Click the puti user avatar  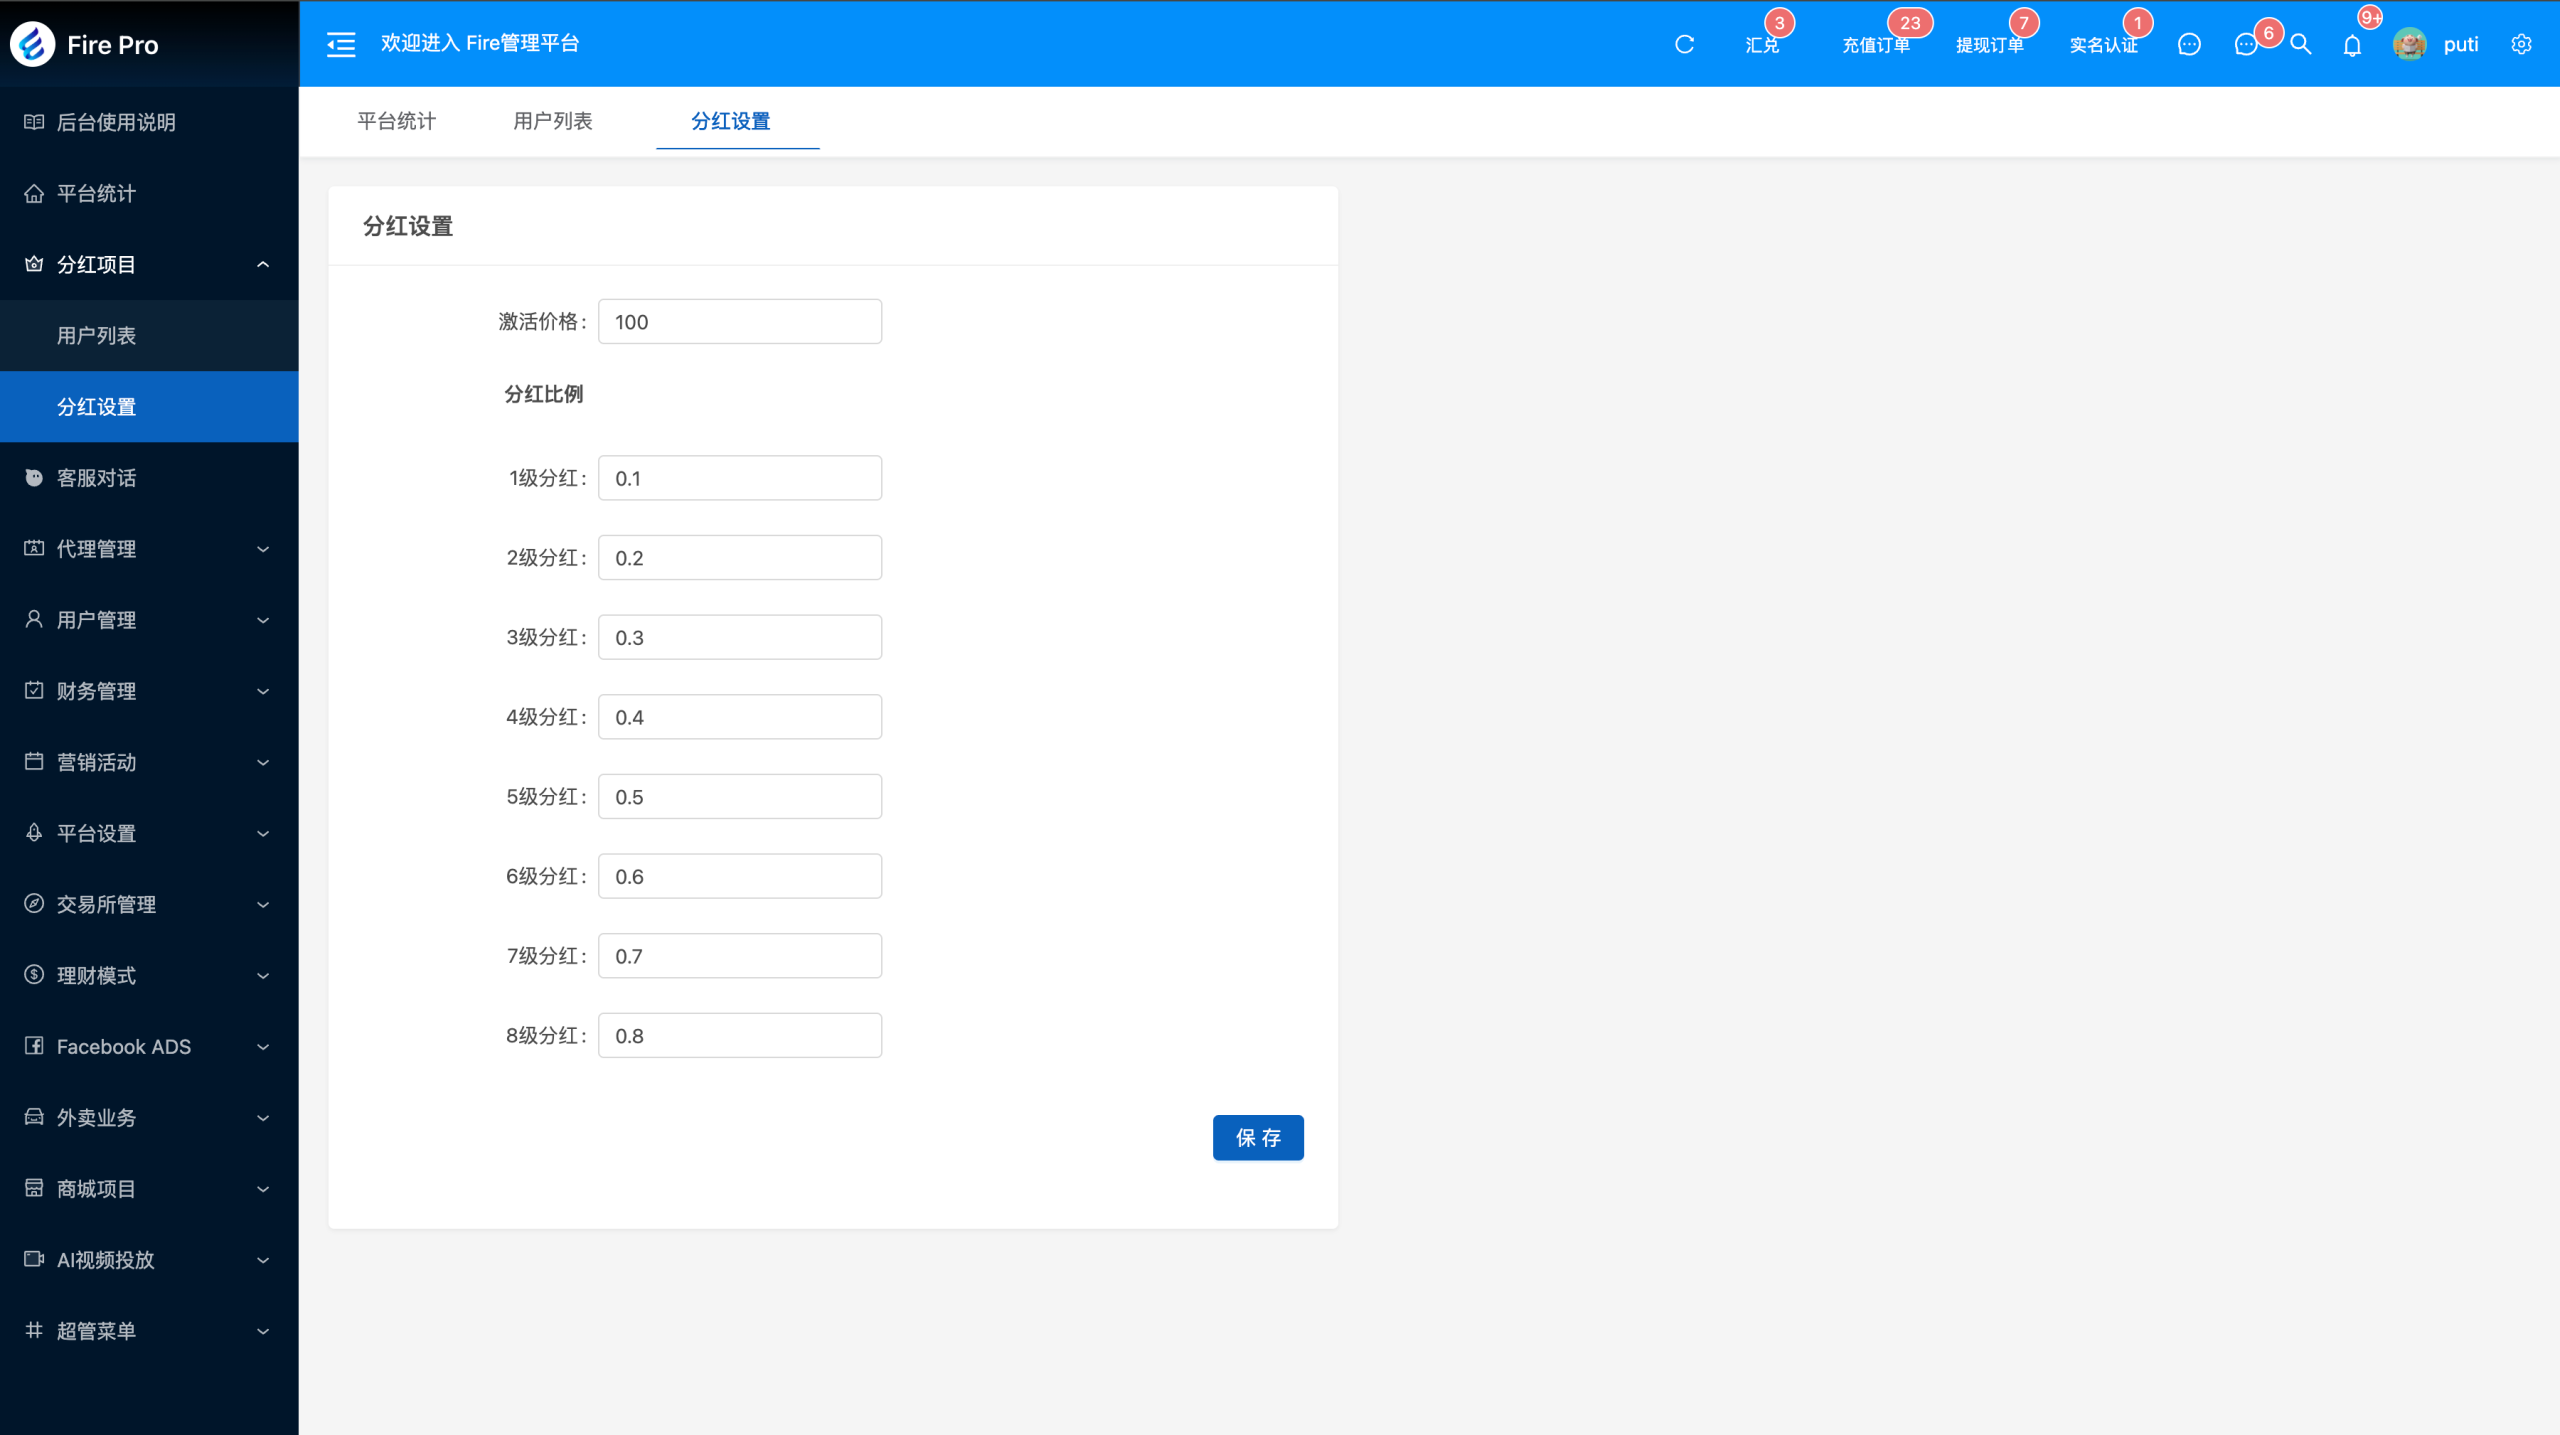click(2410, 44)
